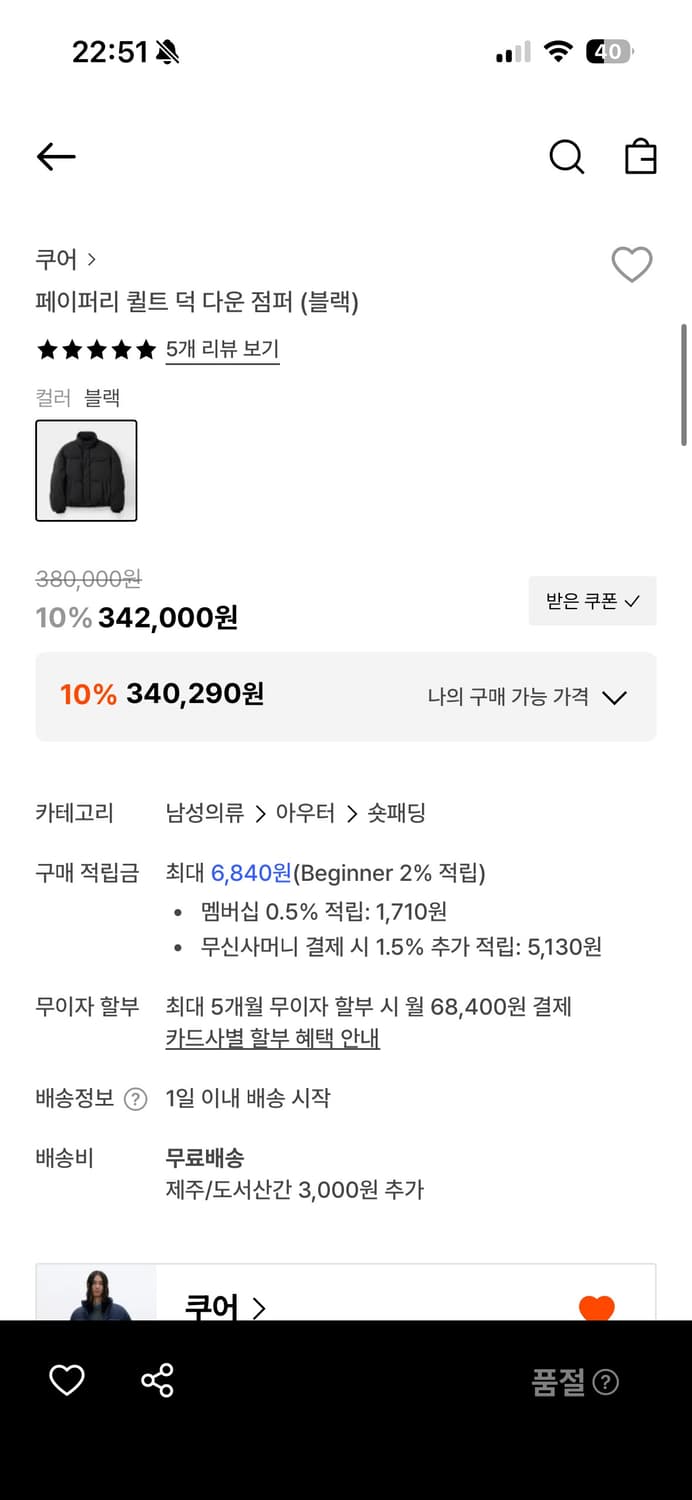Screen dimensions: 692x1500
Task: Toggle the heart in the bottom bar
Action: click(x=66, y=1381)
